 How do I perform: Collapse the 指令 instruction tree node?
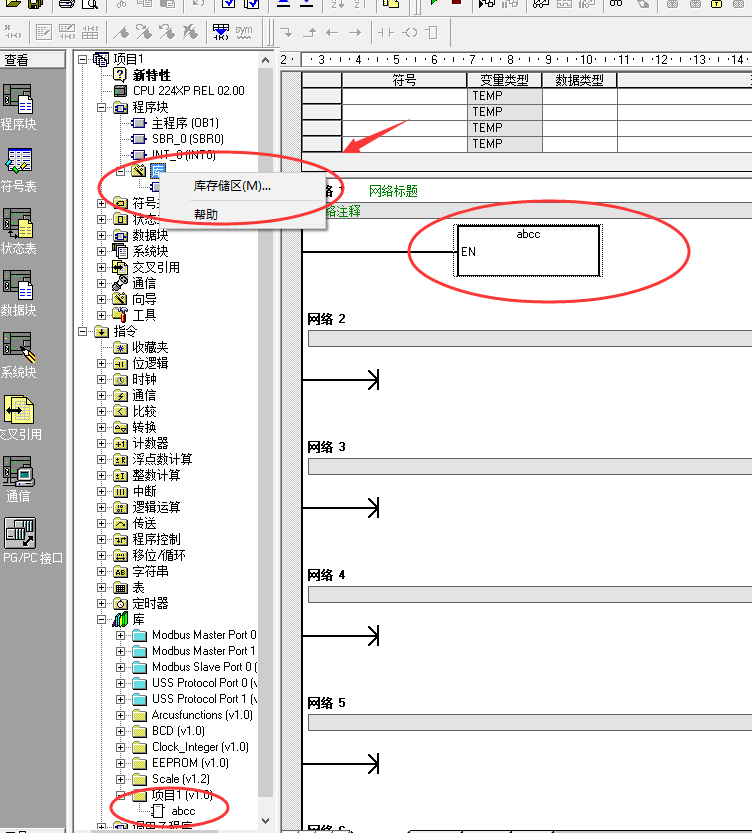point(82,332)
